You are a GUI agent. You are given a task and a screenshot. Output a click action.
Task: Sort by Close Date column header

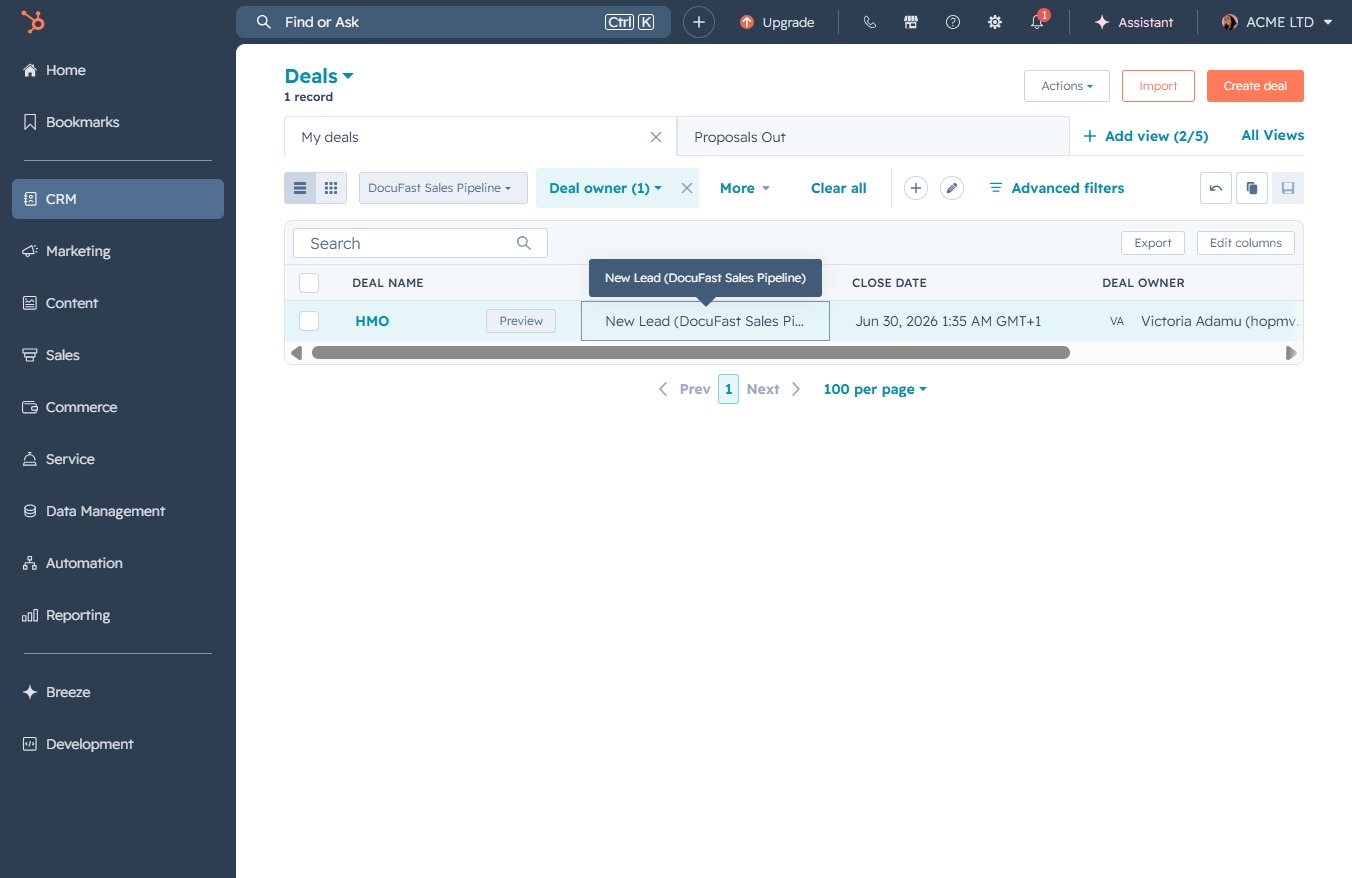[889, 283]
